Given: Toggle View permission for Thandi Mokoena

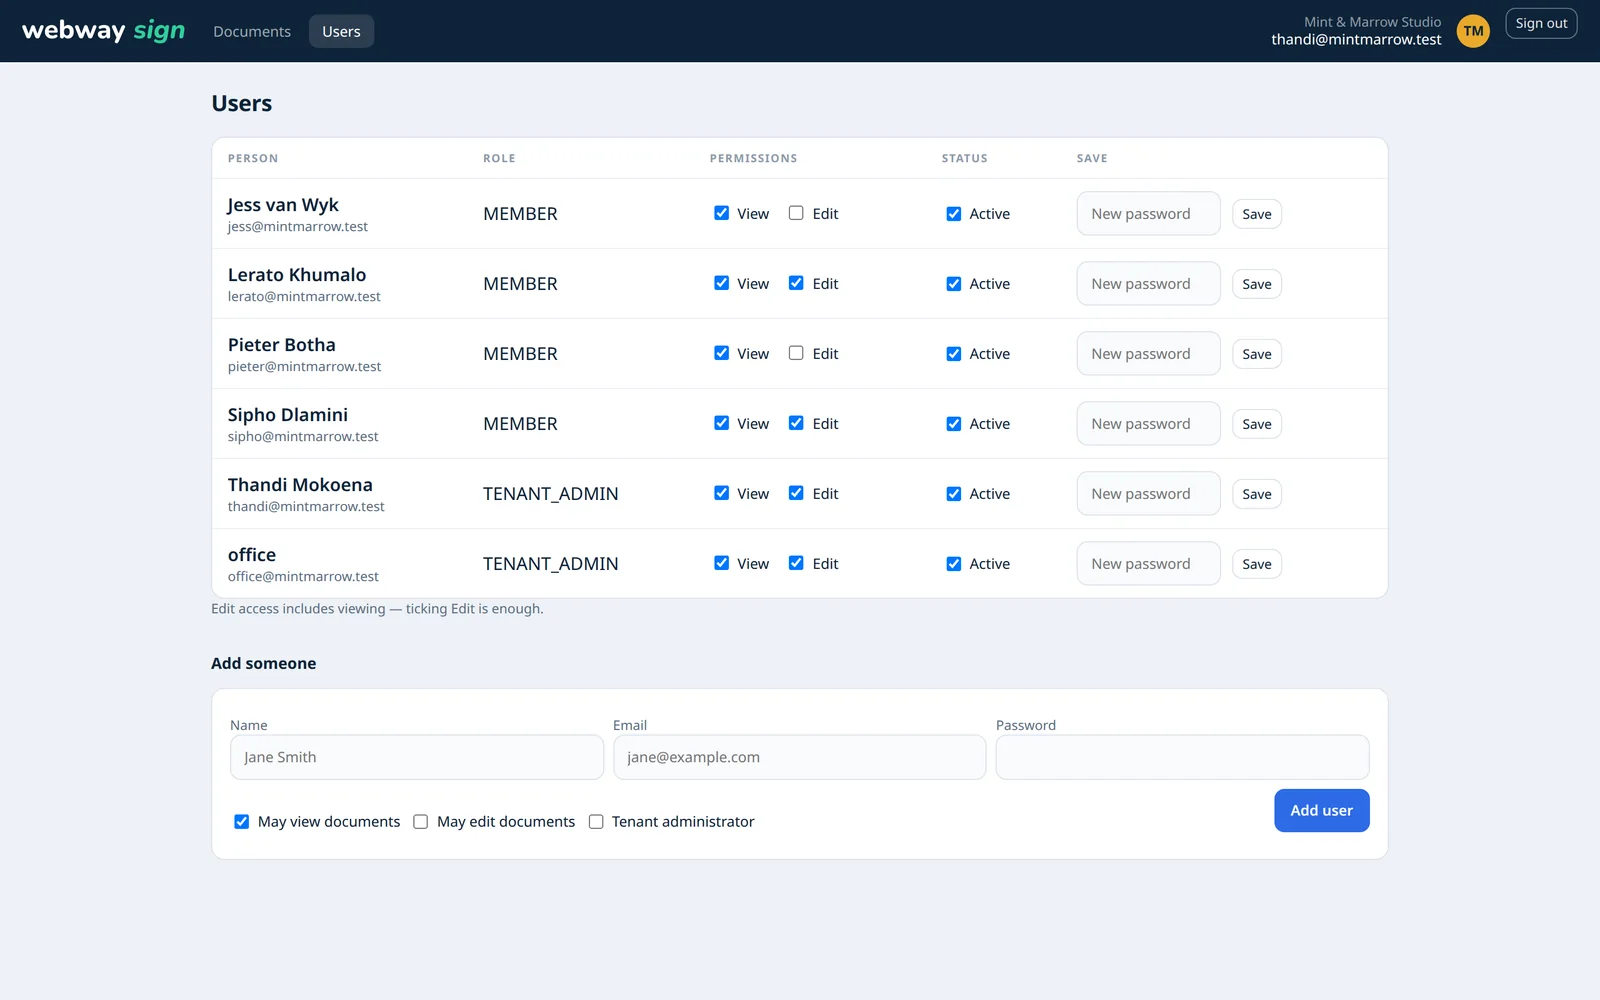Looking at the screenshot, I should (721, 493).
